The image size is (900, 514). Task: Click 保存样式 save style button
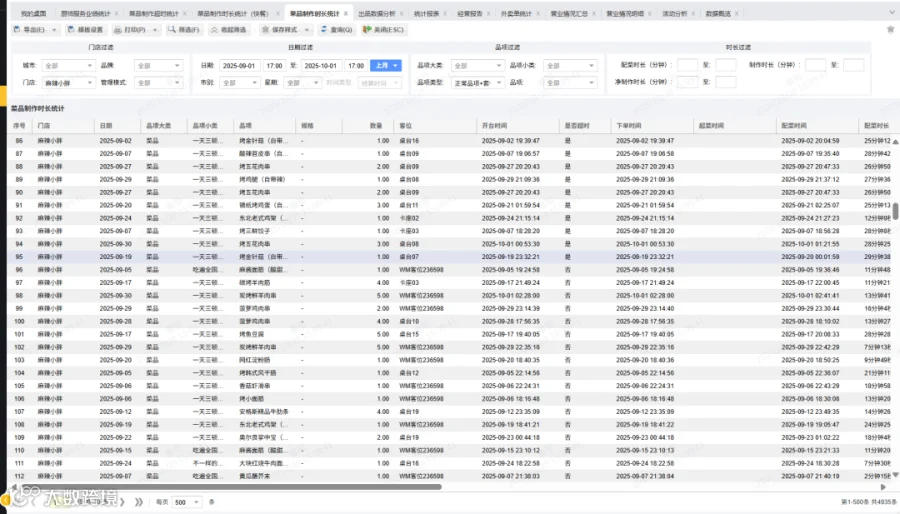280,29
